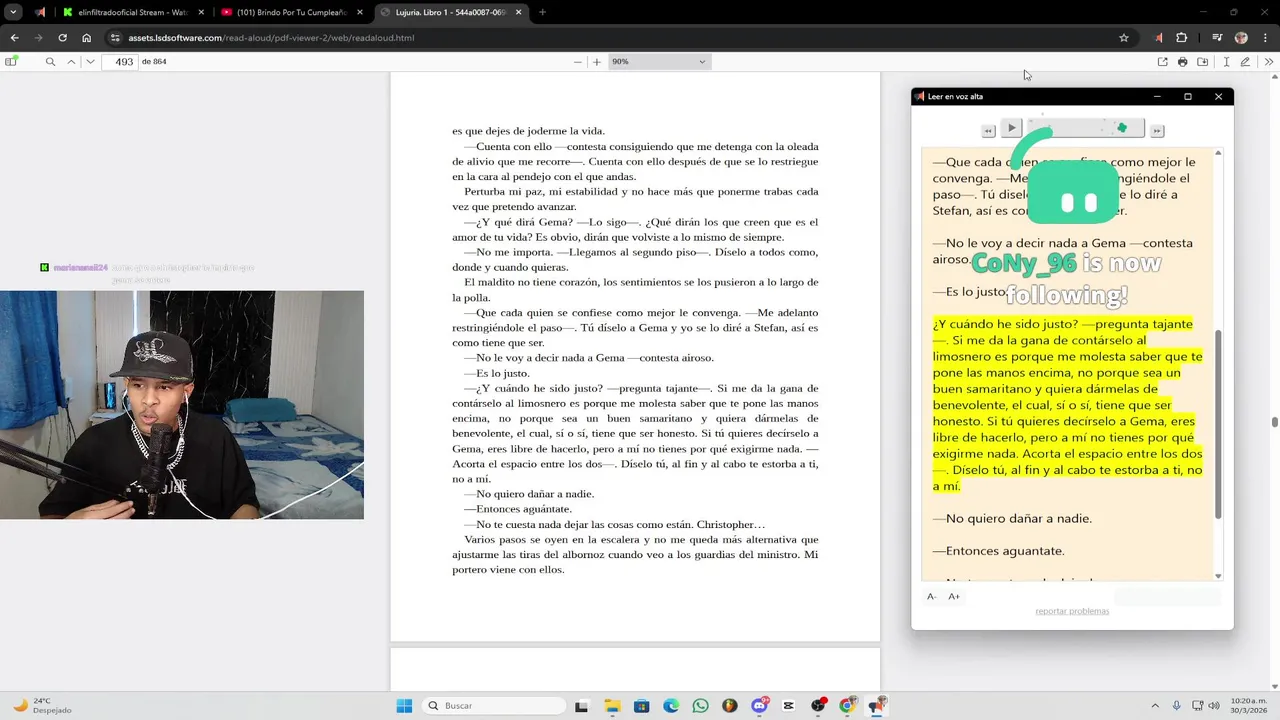The width and height of the screenshot is (1280, 720).
Task: Decrease text size with A- button
Action: [931, 596]
